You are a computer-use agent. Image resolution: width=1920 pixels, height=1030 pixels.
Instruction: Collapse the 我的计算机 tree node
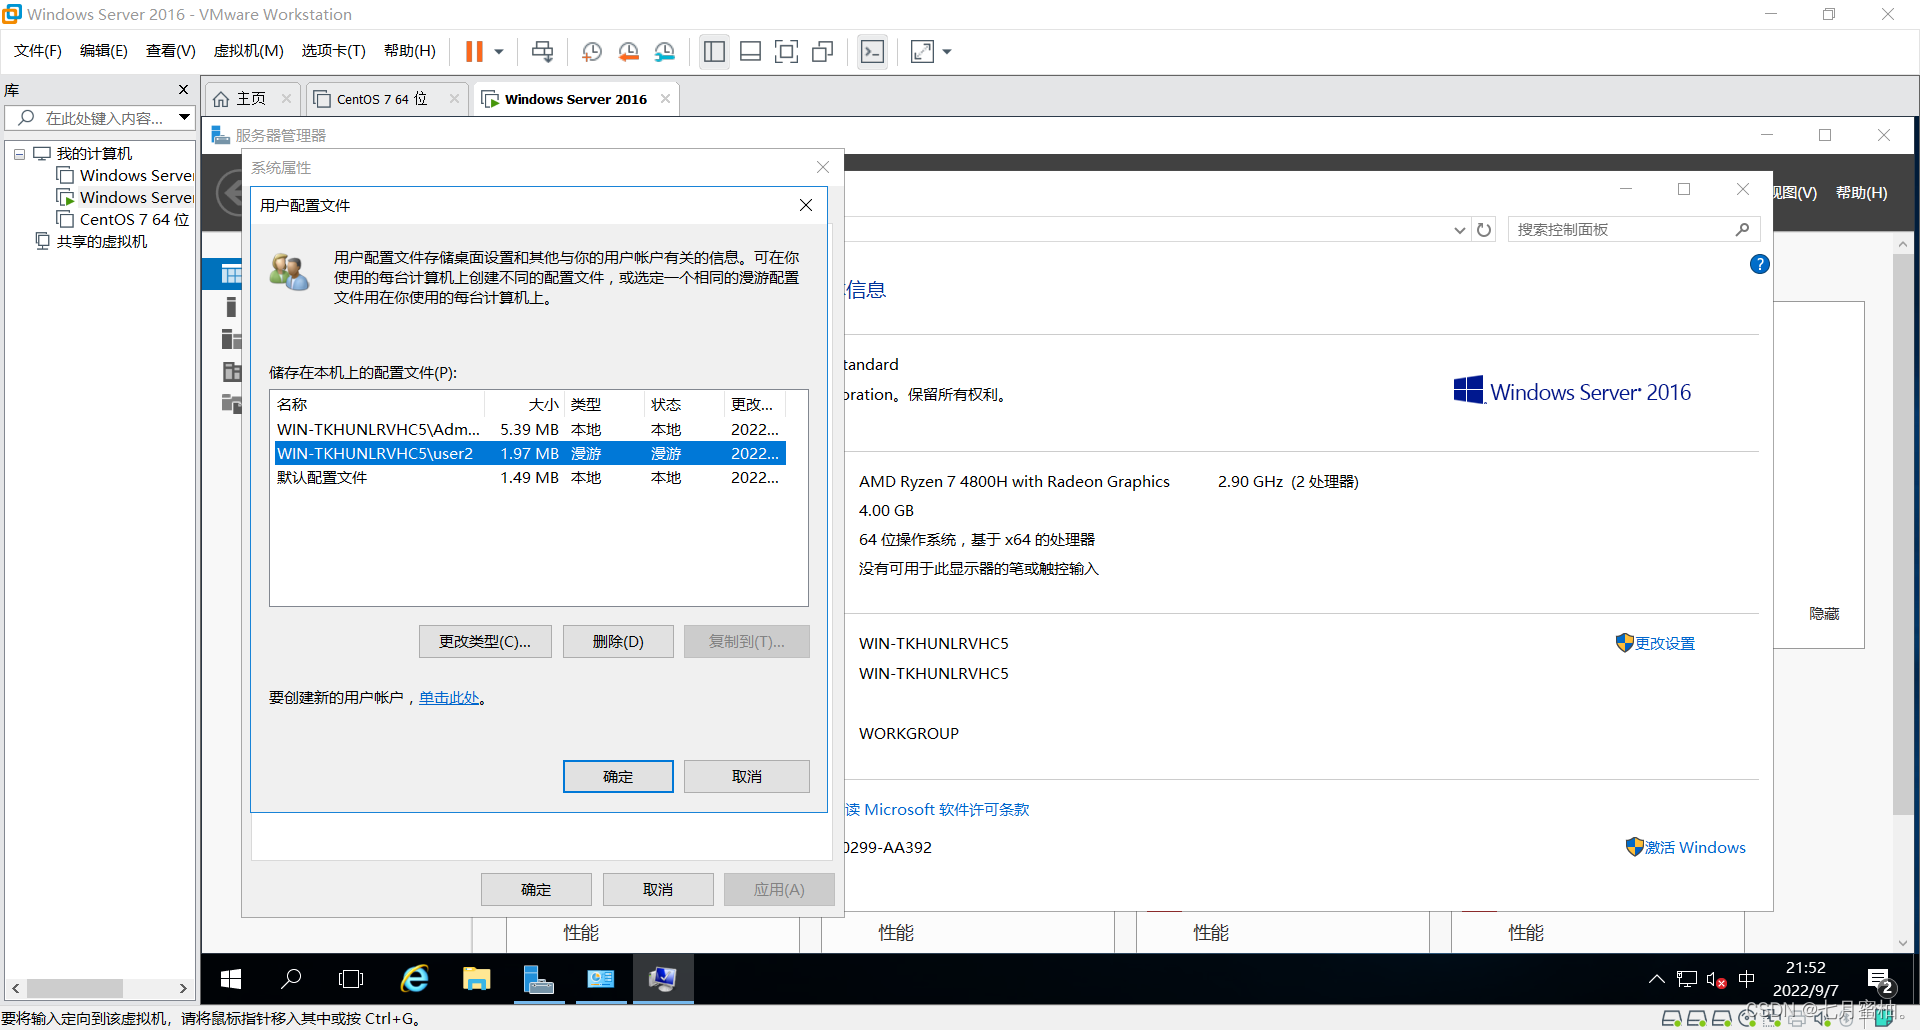click(x=19, y=154)
